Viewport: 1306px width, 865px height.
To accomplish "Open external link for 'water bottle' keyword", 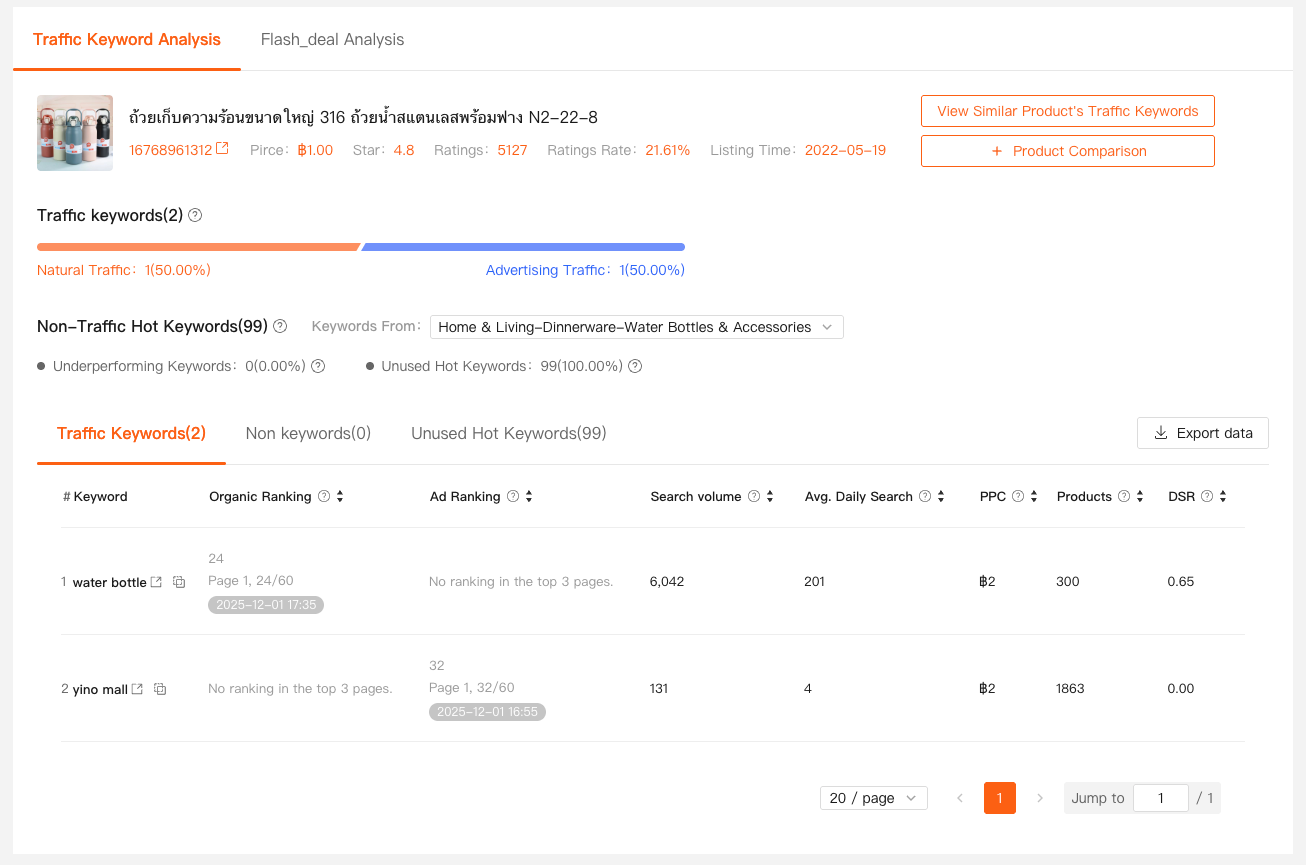I will (156, 582).
